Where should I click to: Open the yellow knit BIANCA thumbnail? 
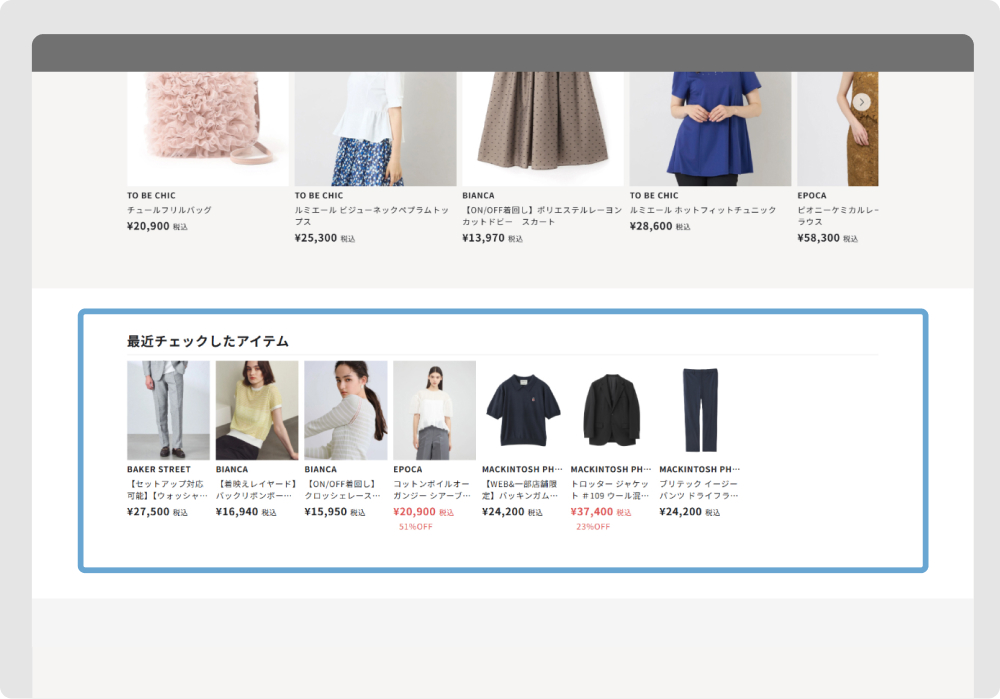[x=257, y=410]
